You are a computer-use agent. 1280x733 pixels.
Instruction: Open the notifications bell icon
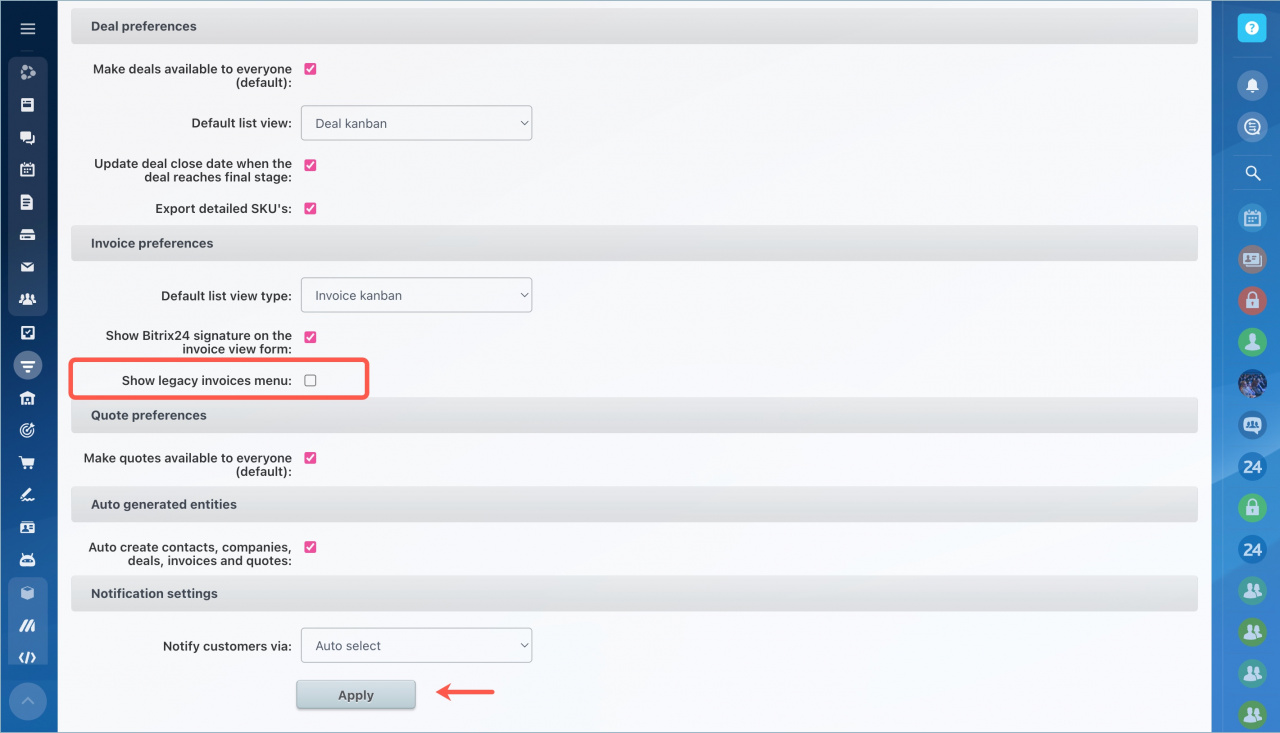point(1252,85)
